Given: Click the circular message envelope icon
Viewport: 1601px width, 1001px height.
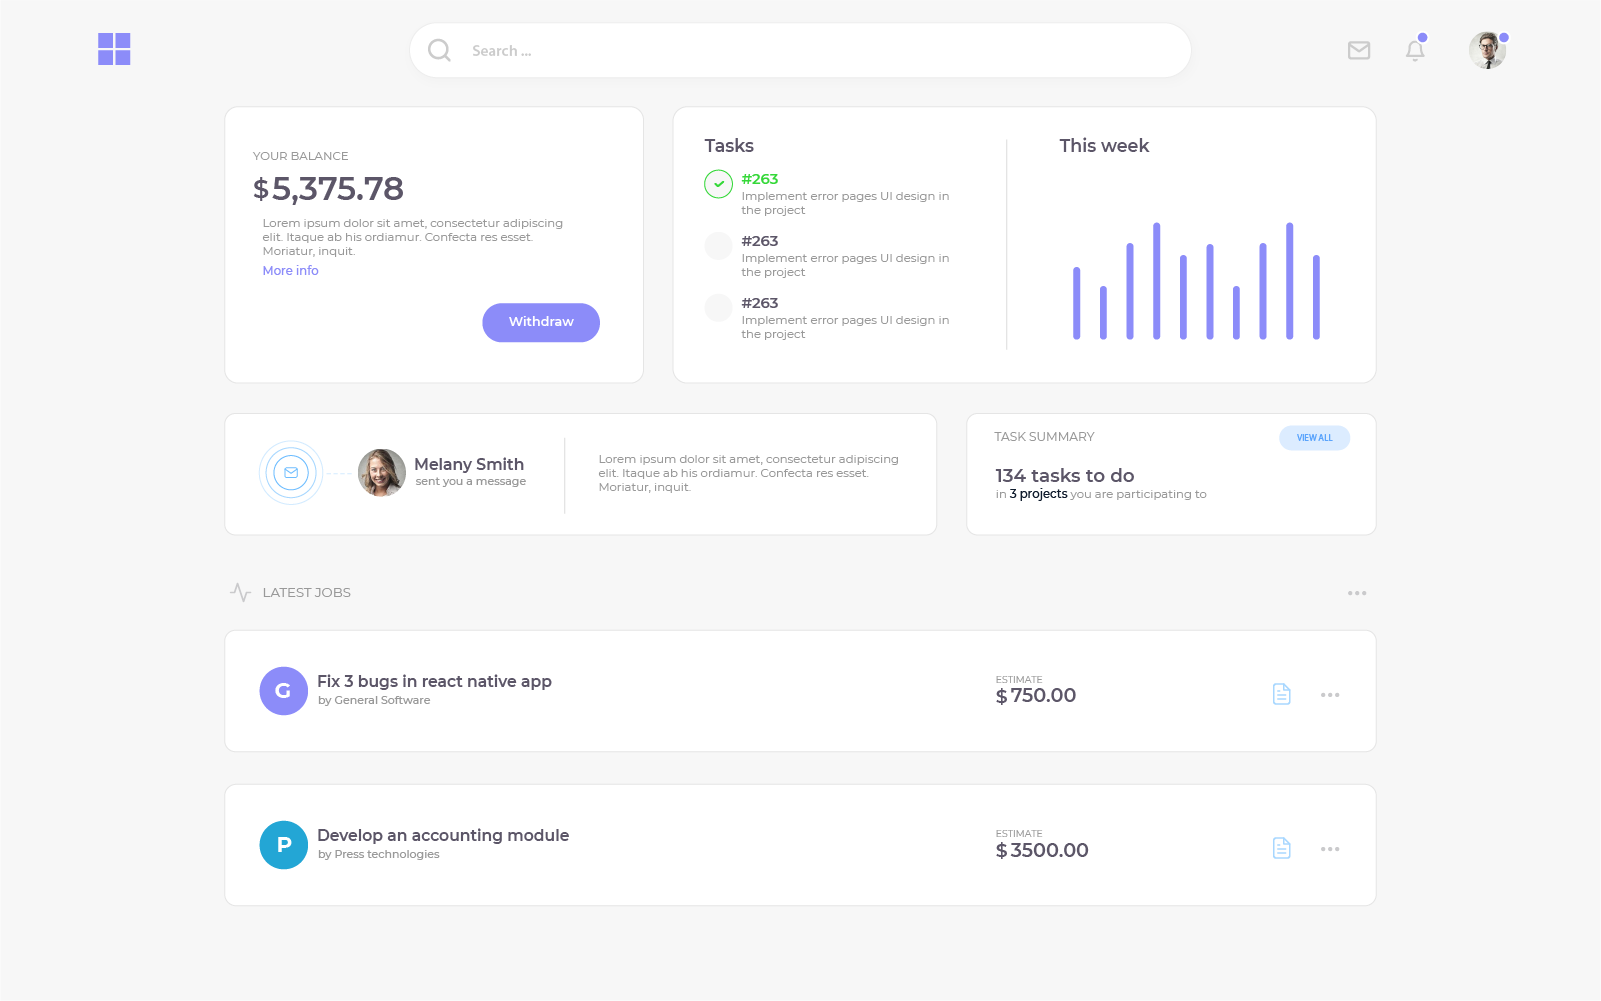Looking at the screenshot, I should click(291, 473).
